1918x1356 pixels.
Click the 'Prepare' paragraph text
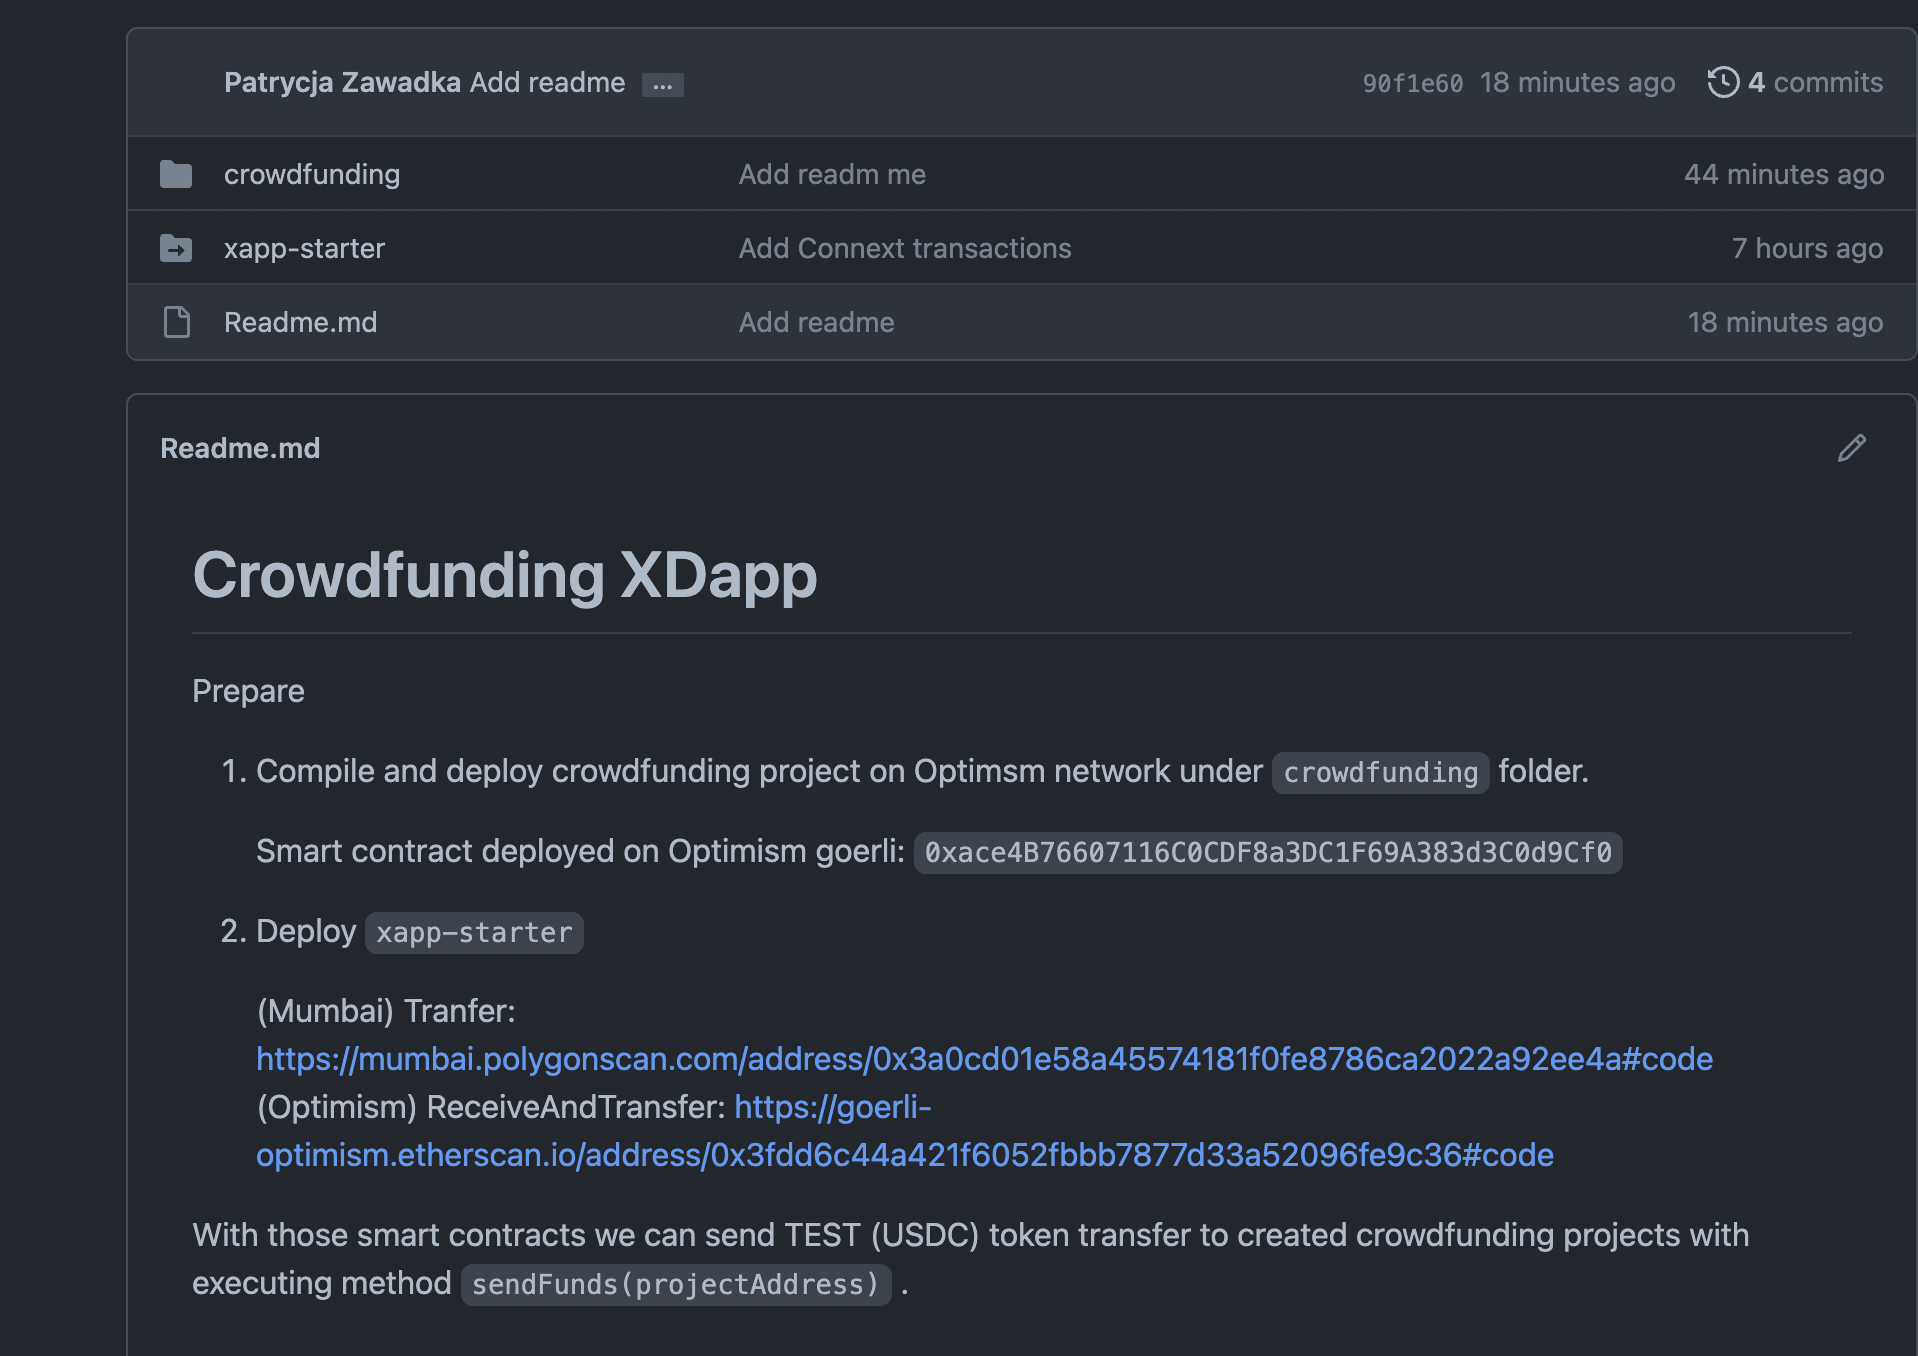248,691
